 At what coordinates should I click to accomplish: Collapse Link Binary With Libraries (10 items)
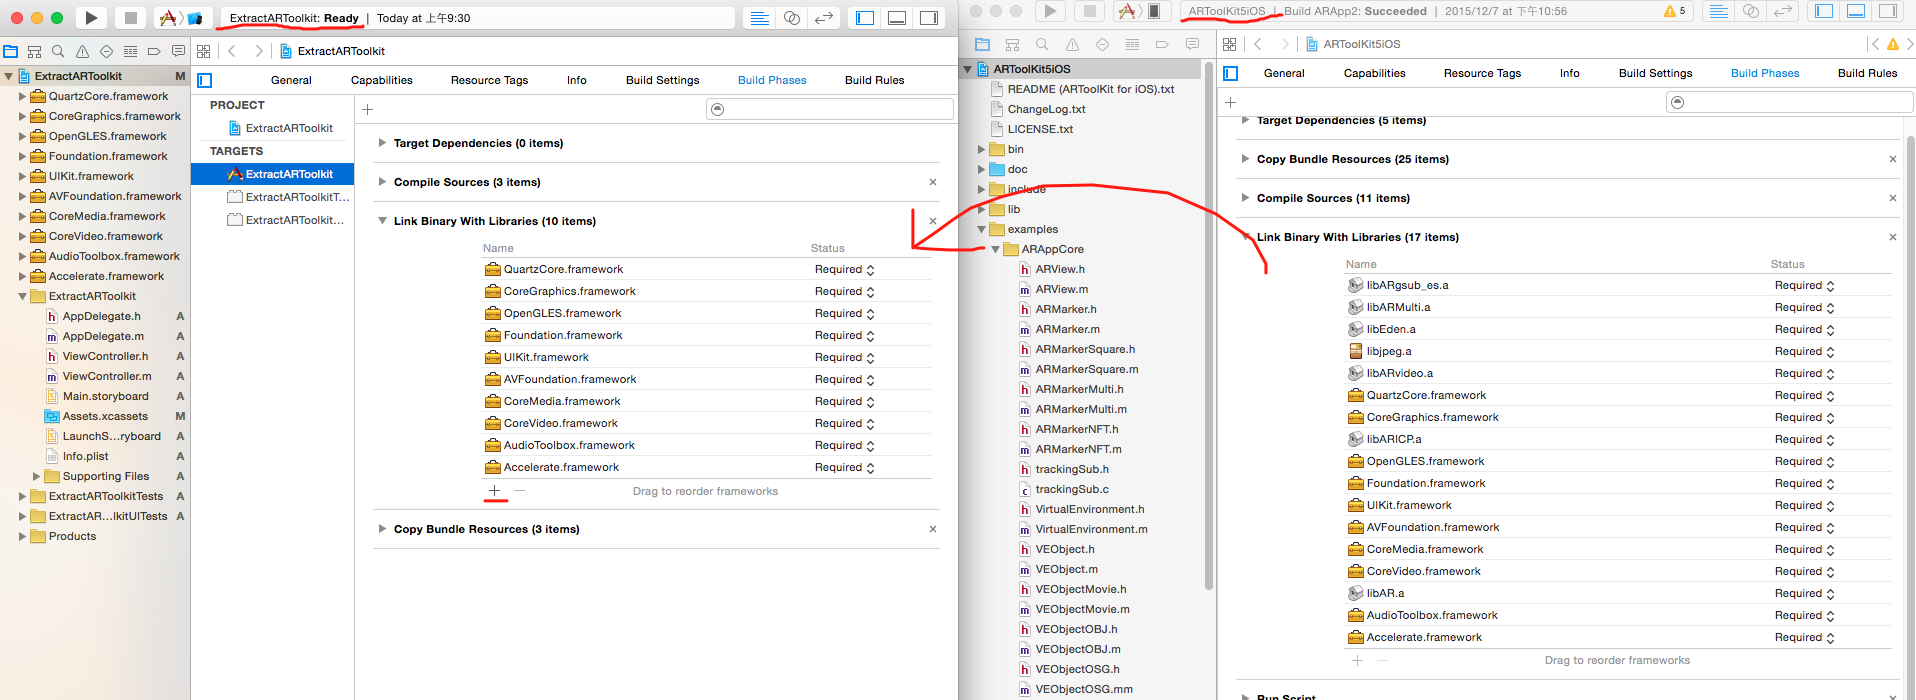point(382,221)
